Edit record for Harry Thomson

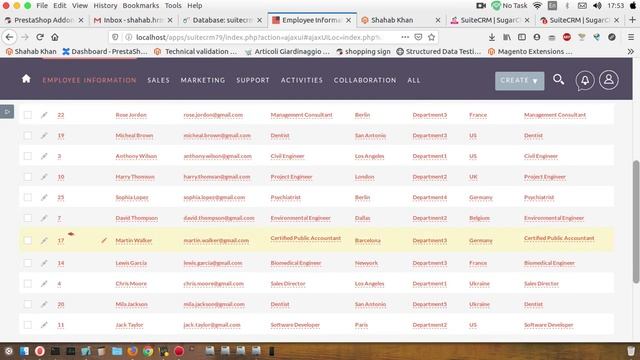[44, 177]
